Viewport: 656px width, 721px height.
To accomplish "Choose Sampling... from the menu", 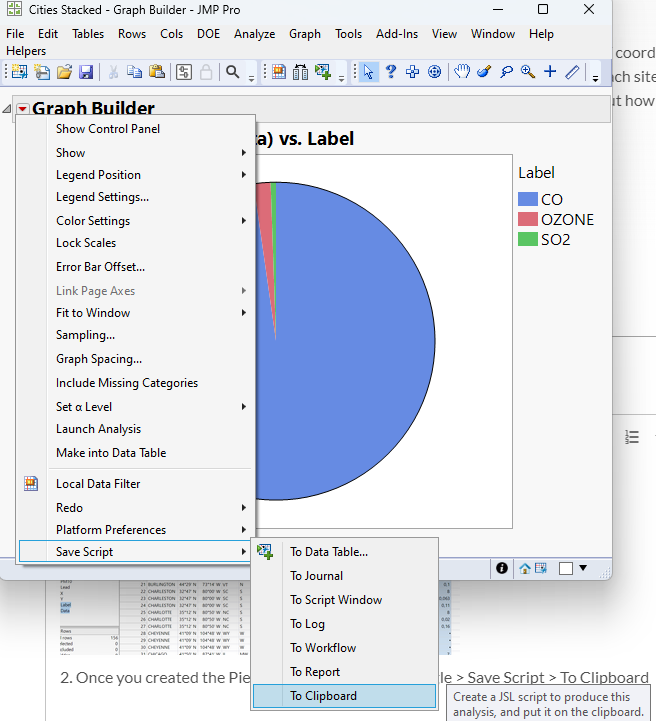I will click(137, 335).
